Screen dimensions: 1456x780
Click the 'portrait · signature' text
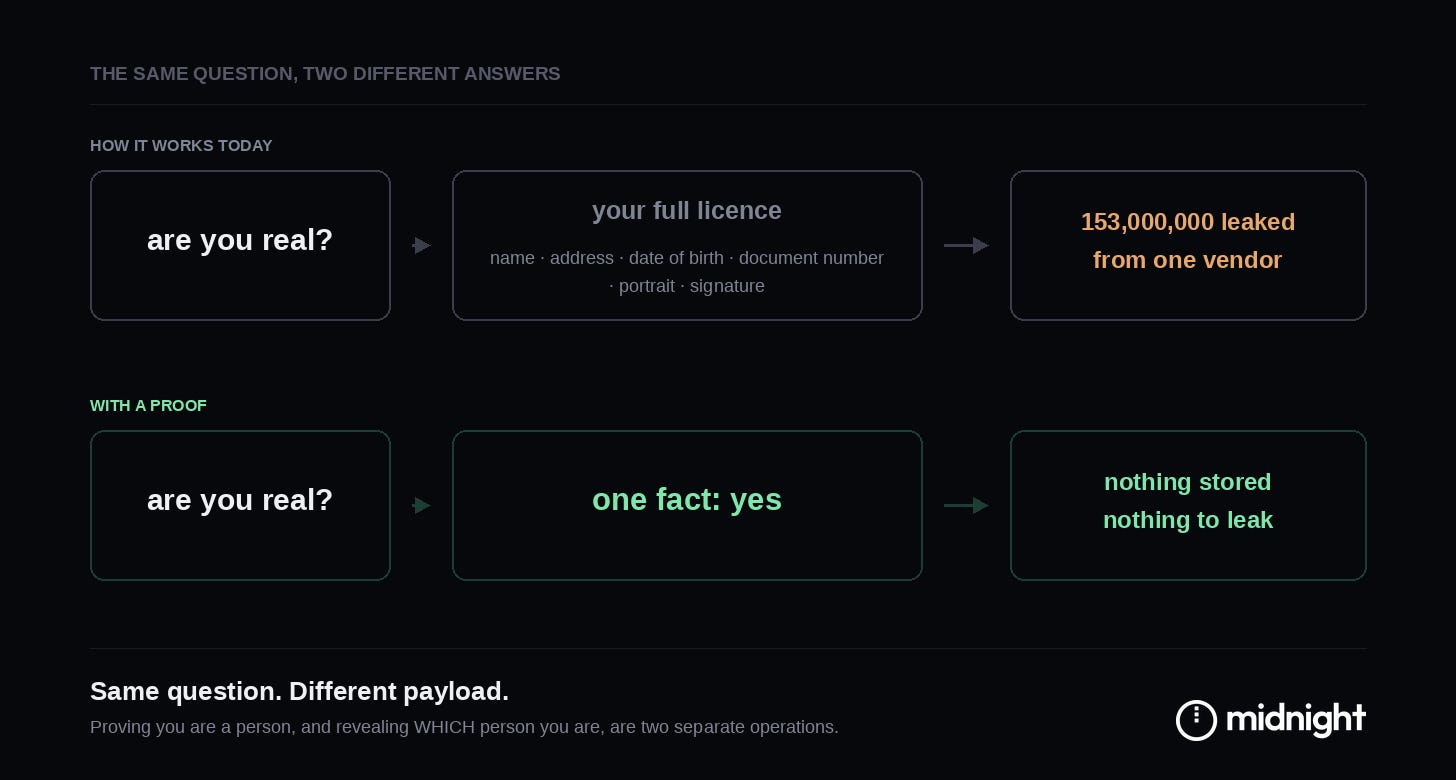(x=687, y=286)
